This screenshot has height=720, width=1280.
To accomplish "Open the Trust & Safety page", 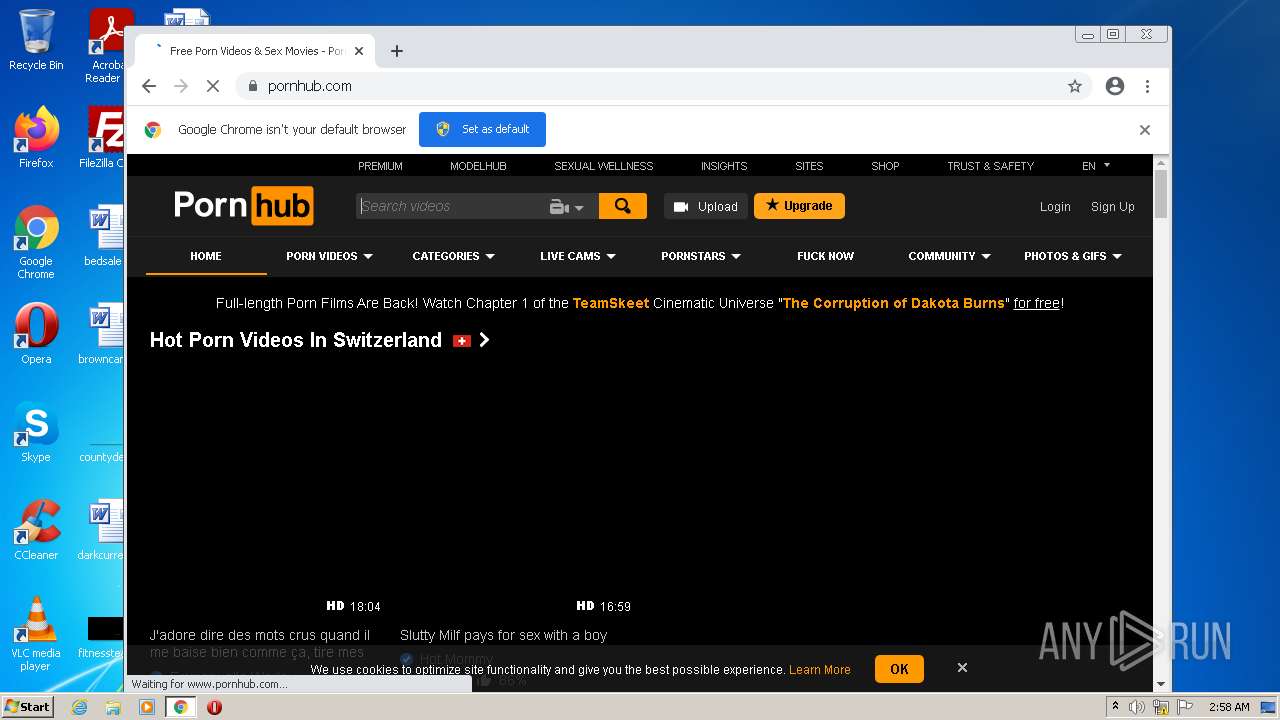I will (990, 166).
